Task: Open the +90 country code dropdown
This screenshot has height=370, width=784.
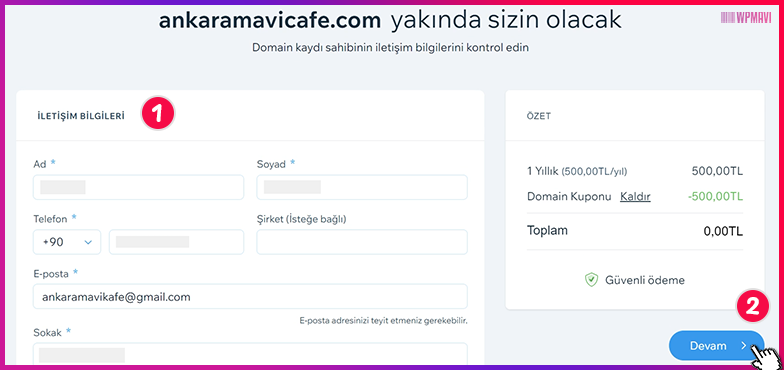Action: pyautogui.click(x=67, y=242)
